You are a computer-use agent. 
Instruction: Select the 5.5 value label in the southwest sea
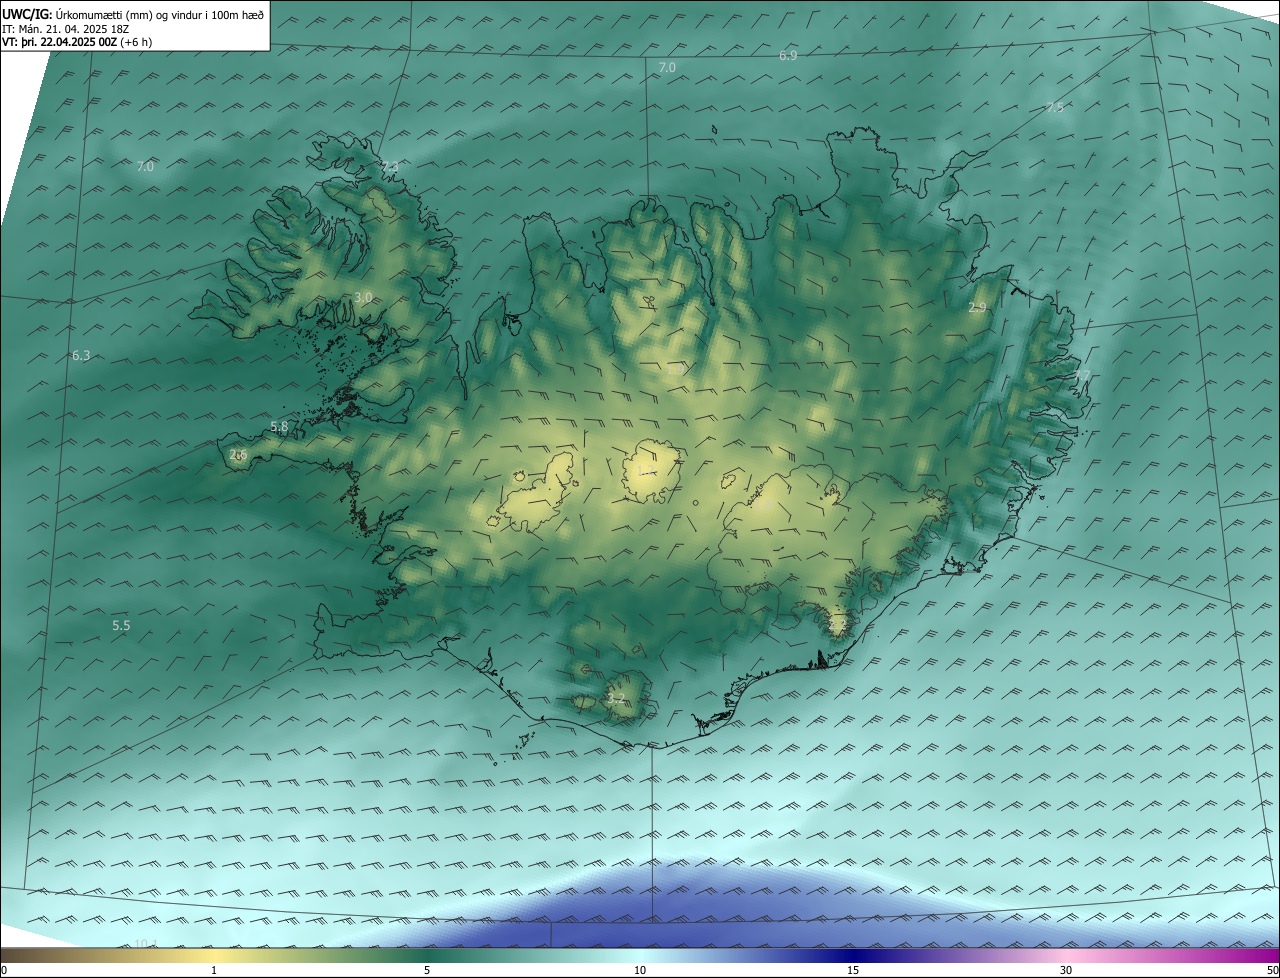click(121, 626)
